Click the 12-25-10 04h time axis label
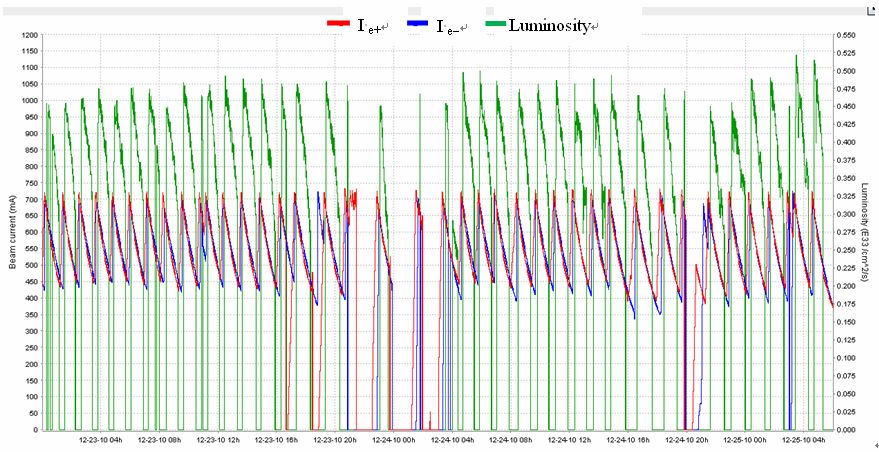Screen dimensions: 879x452 tap(804, 439)
